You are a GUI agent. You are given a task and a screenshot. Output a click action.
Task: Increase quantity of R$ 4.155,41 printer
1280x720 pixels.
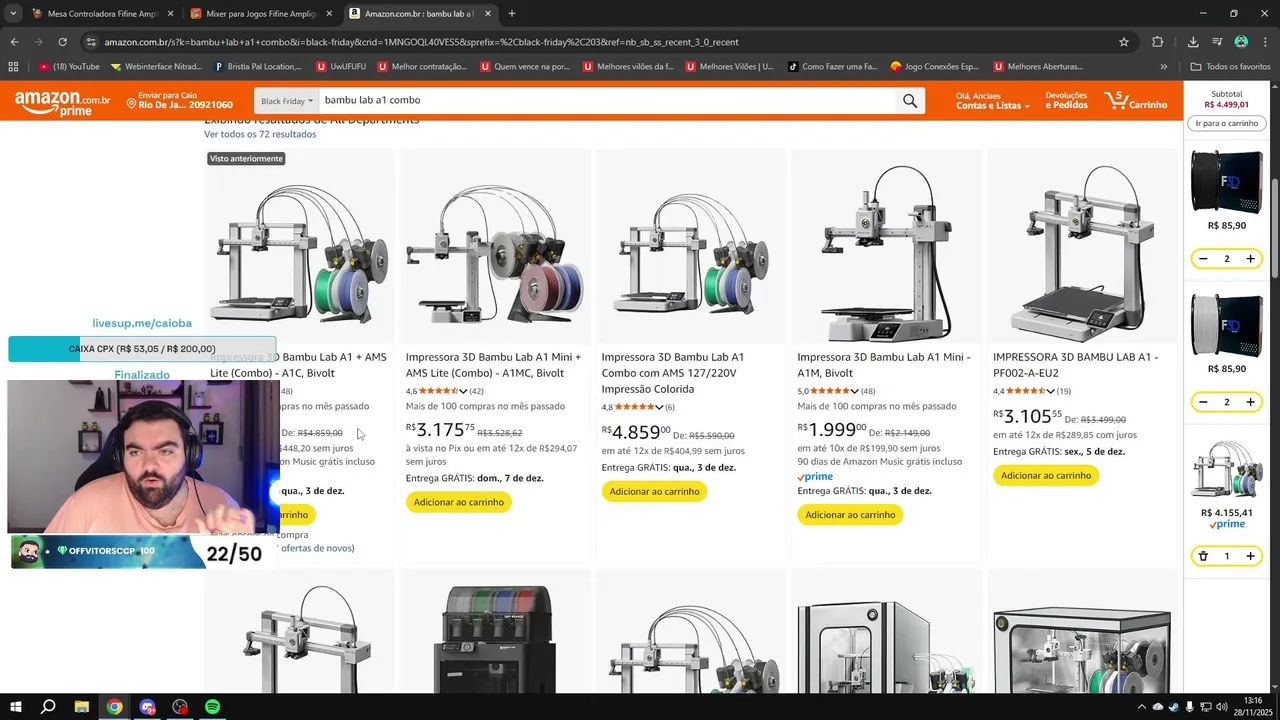click(x=1250, y=556)
